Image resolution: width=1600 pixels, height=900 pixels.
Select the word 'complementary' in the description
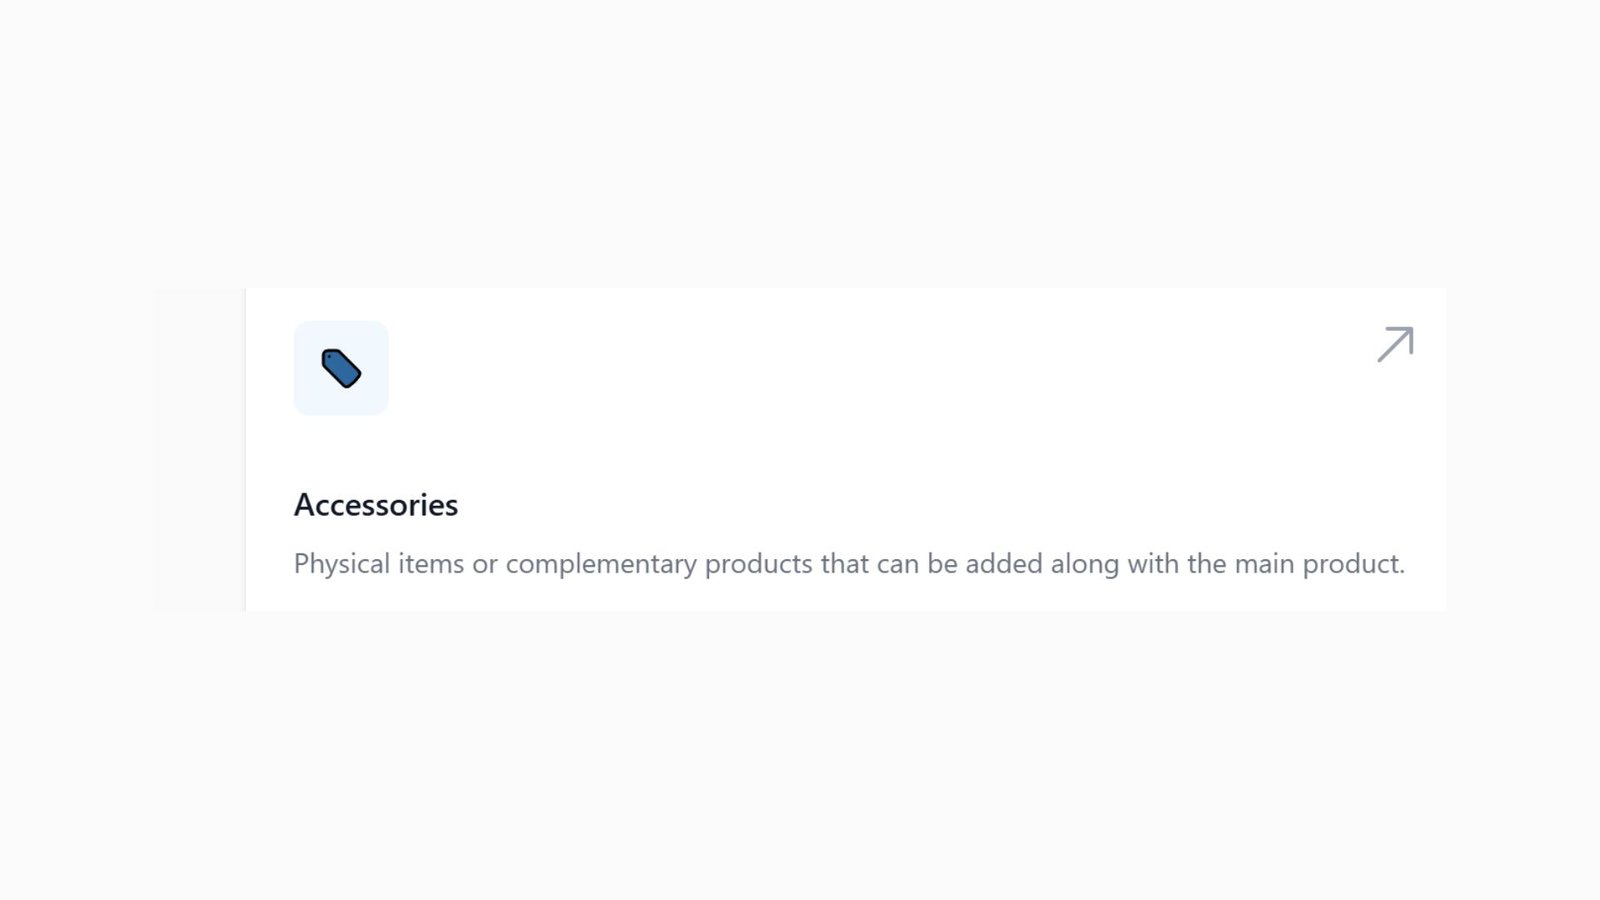click(x=598, y=563)
